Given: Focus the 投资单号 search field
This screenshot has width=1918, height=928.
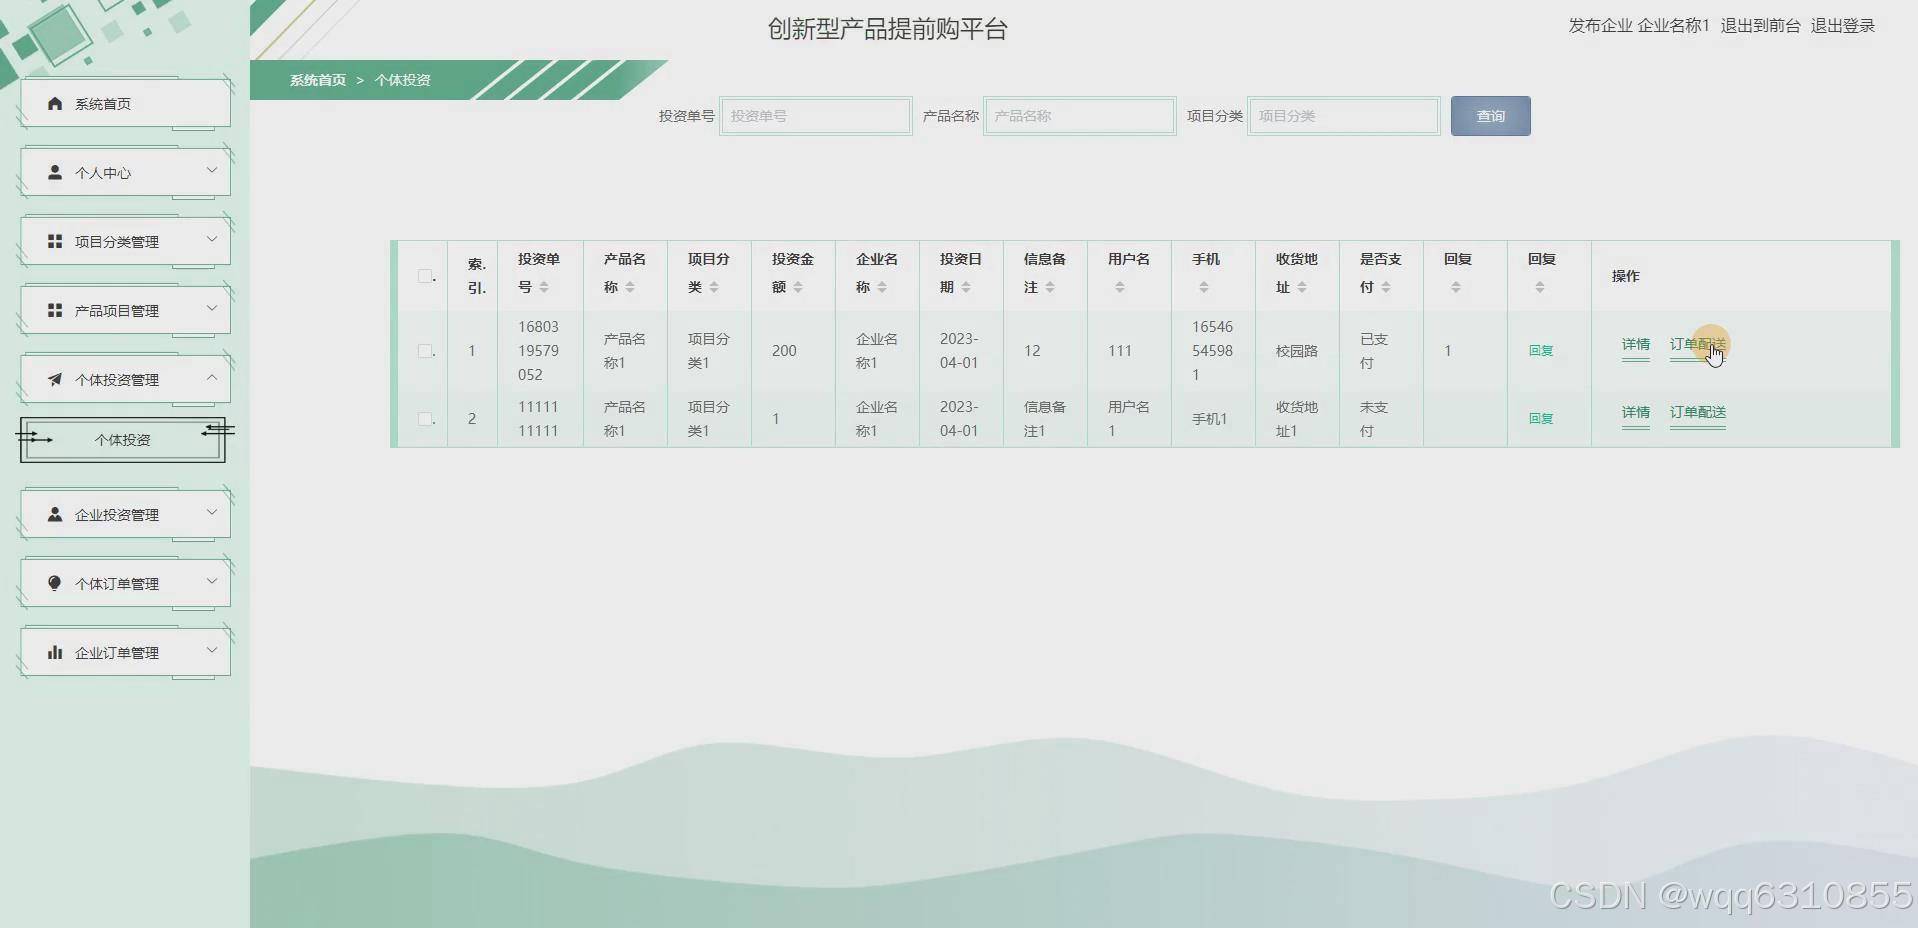Looking at the screenshot, I should coord(816,116).
